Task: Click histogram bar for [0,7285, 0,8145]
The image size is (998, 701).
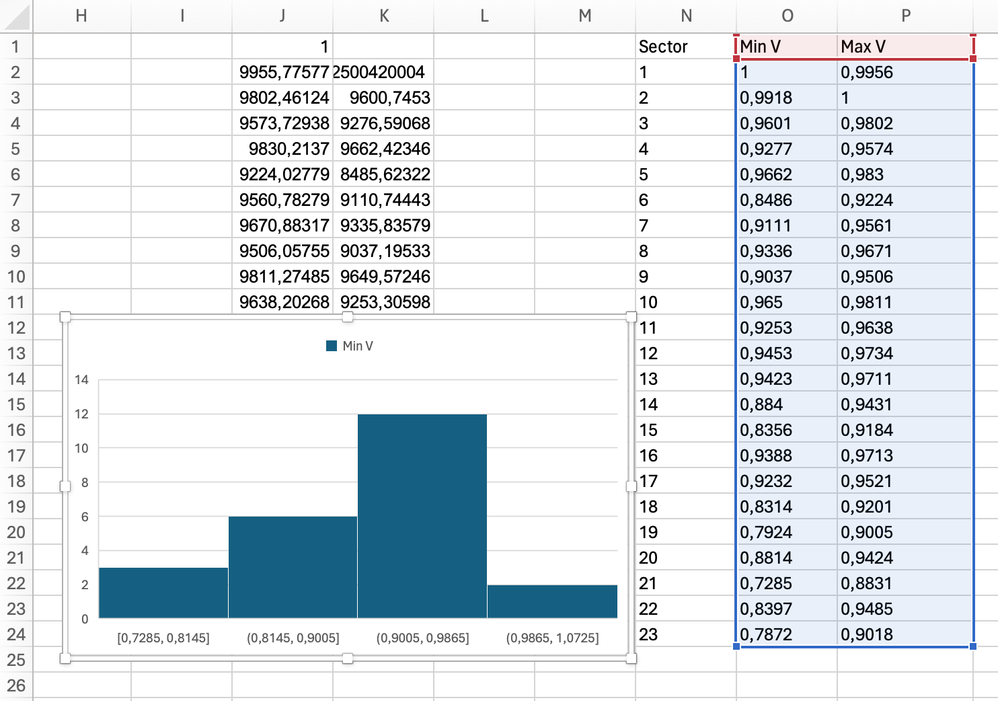Action: coord(163,593)
